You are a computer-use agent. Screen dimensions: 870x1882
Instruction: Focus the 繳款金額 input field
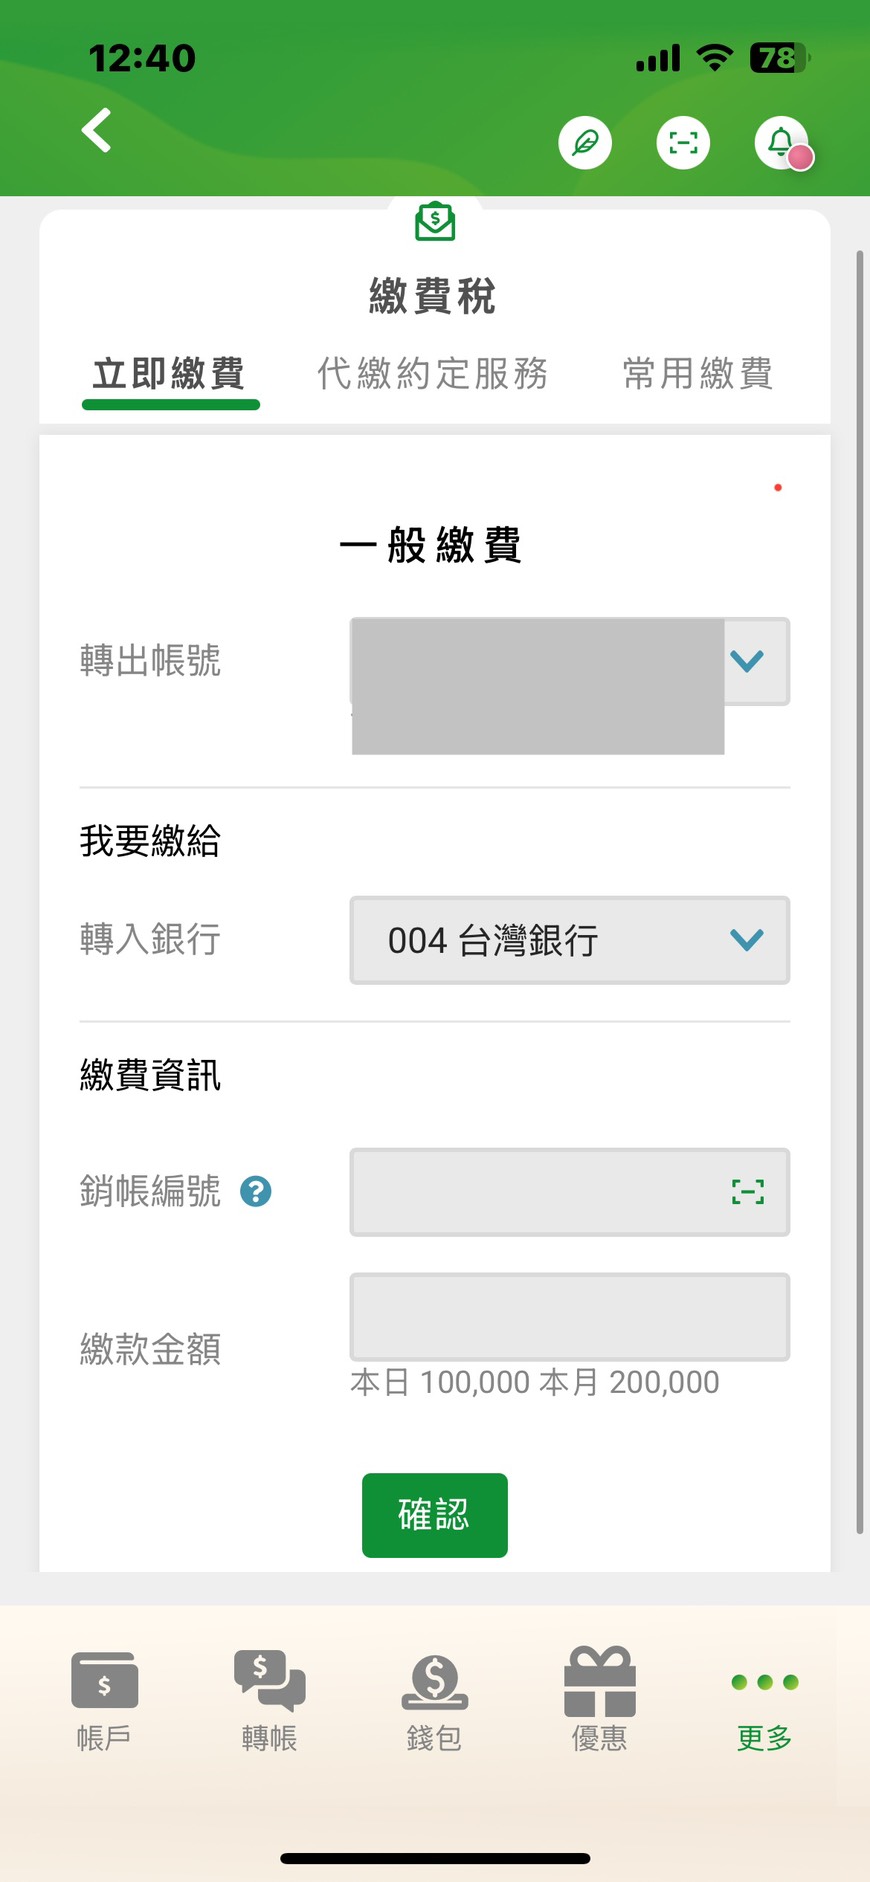point(570,1316)
